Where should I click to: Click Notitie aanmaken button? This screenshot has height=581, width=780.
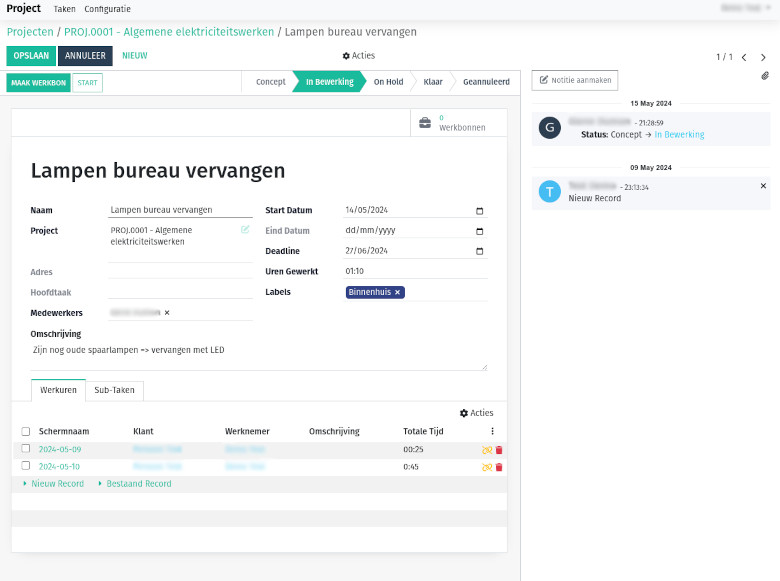pos(575,80)
